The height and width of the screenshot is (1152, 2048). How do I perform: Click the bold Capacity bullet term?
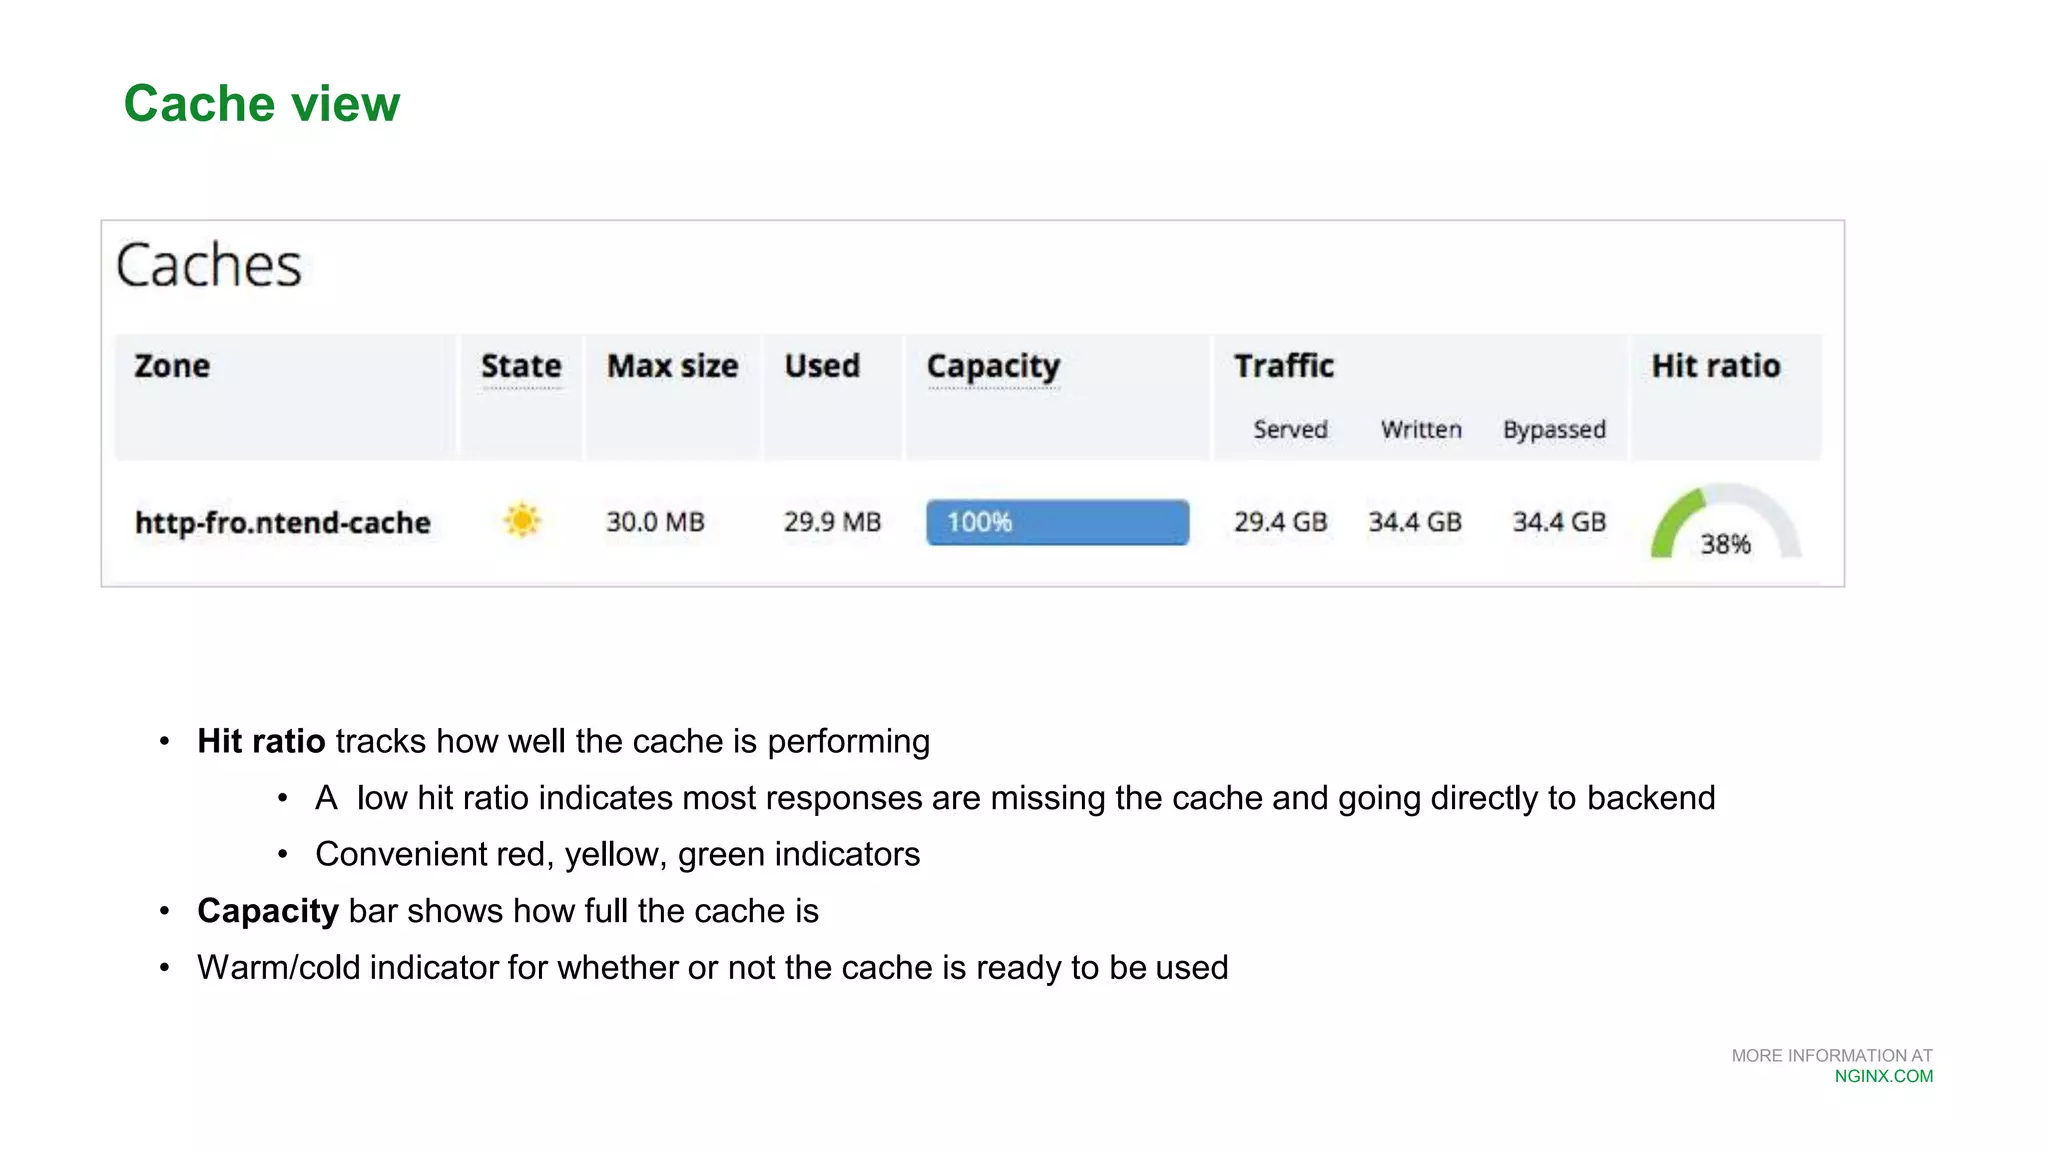tap(268, 911)
